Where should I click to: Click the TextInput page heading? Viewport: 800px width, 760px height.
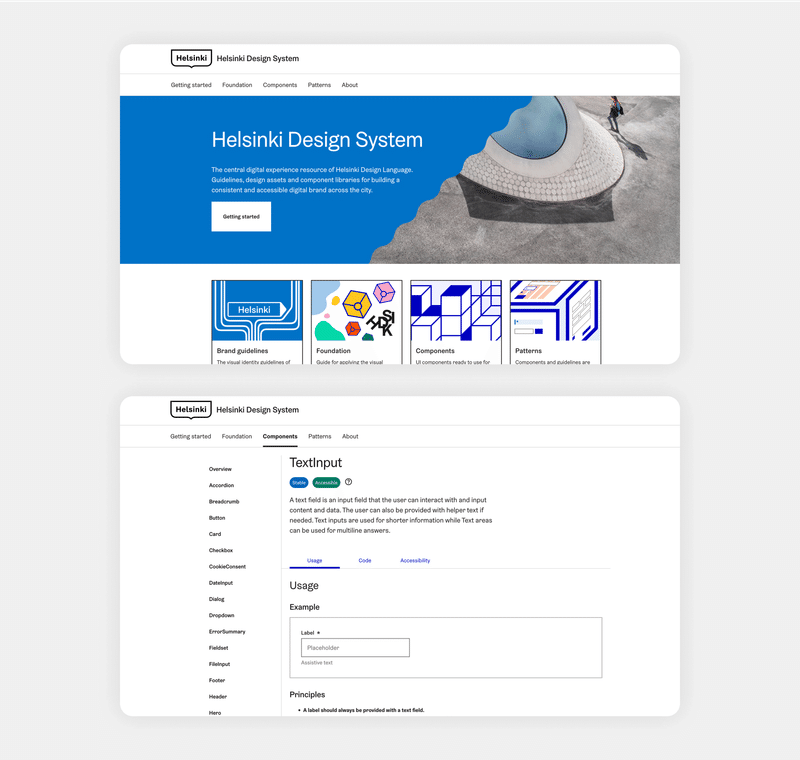point(316,463)
